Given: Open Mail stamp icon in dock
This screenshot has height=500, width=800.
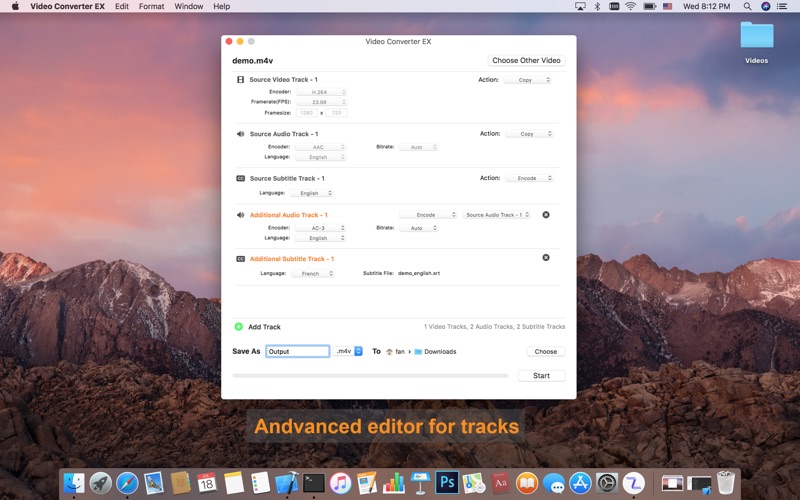Looking at the screenshot, I should (154, 483).
